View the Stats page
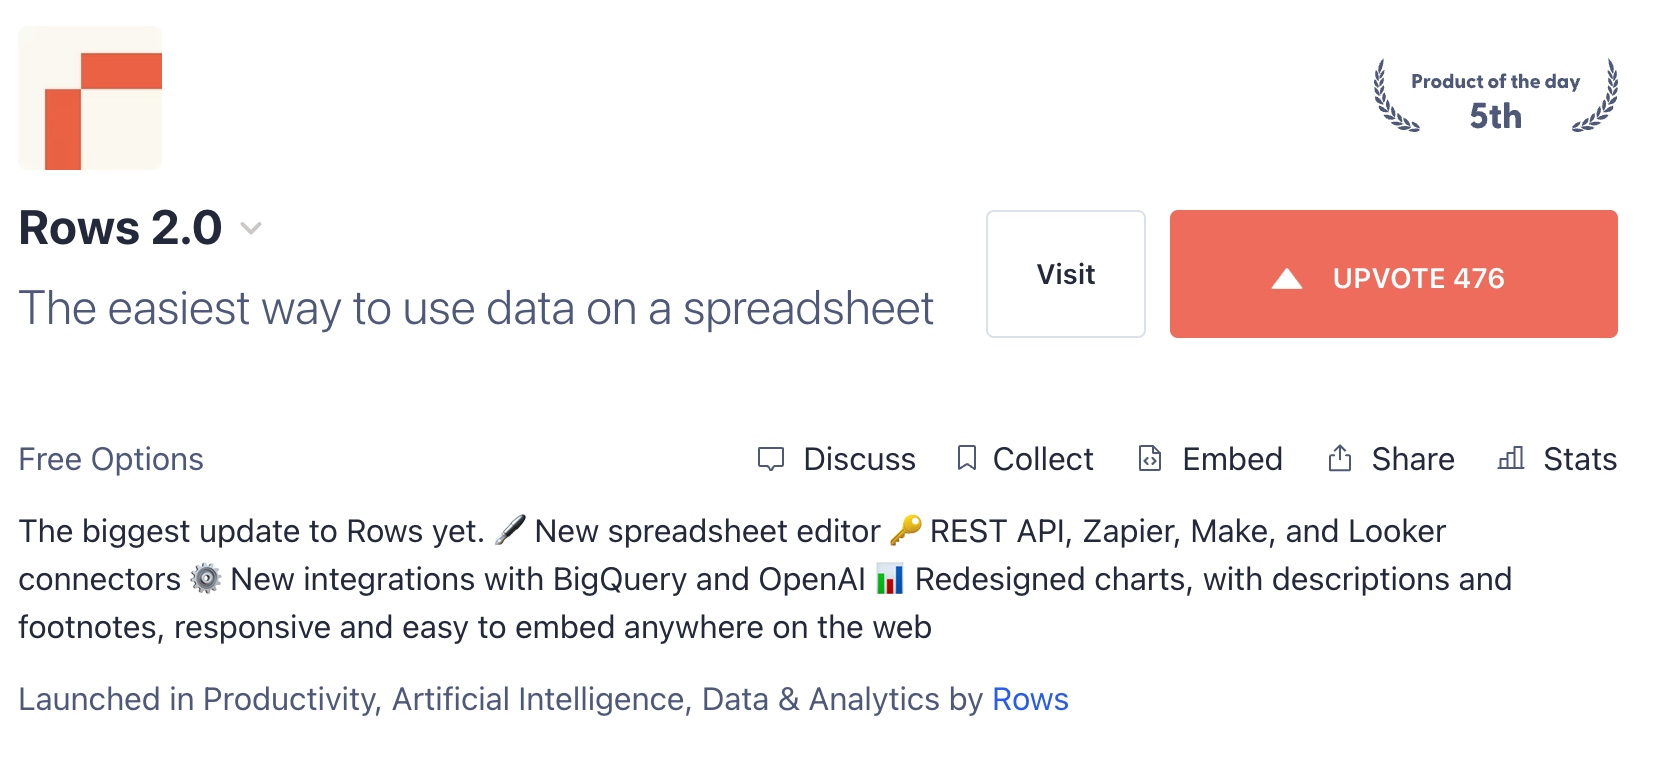This screenshot has width=1668, height=758. coord(1580,459)
